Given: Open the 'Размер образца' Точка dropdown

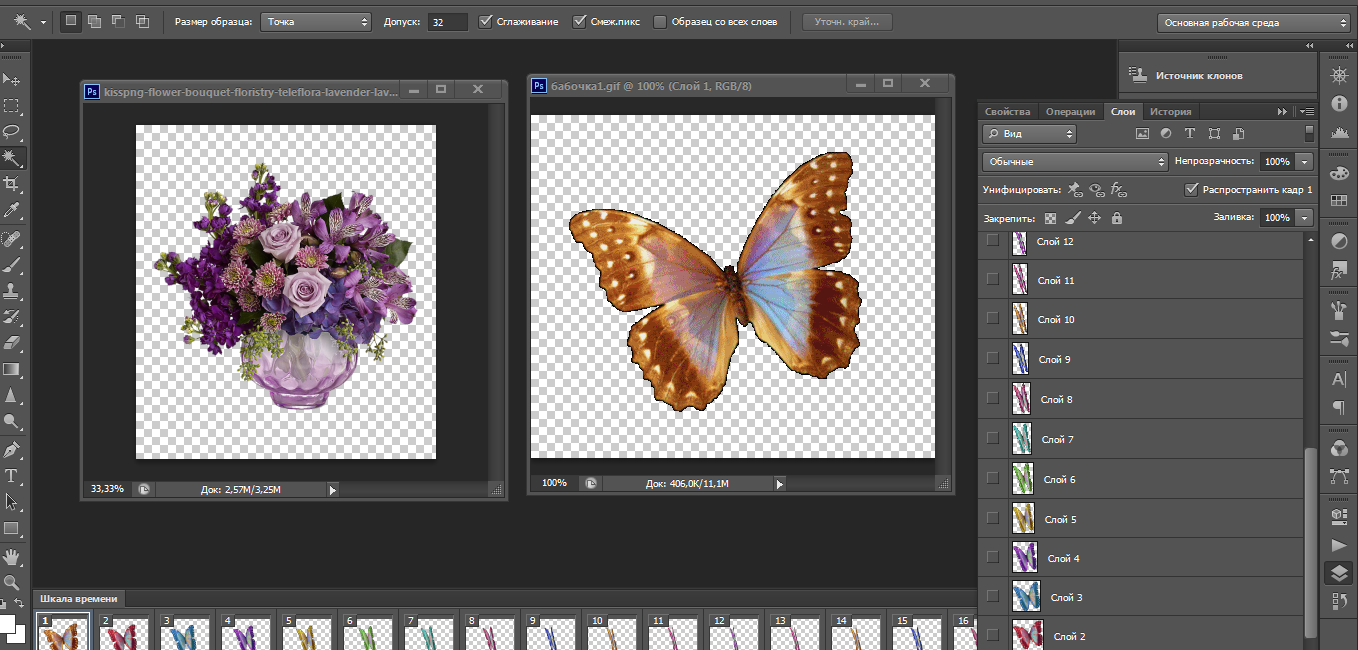Looking at the screenshot, I should 316,21.
